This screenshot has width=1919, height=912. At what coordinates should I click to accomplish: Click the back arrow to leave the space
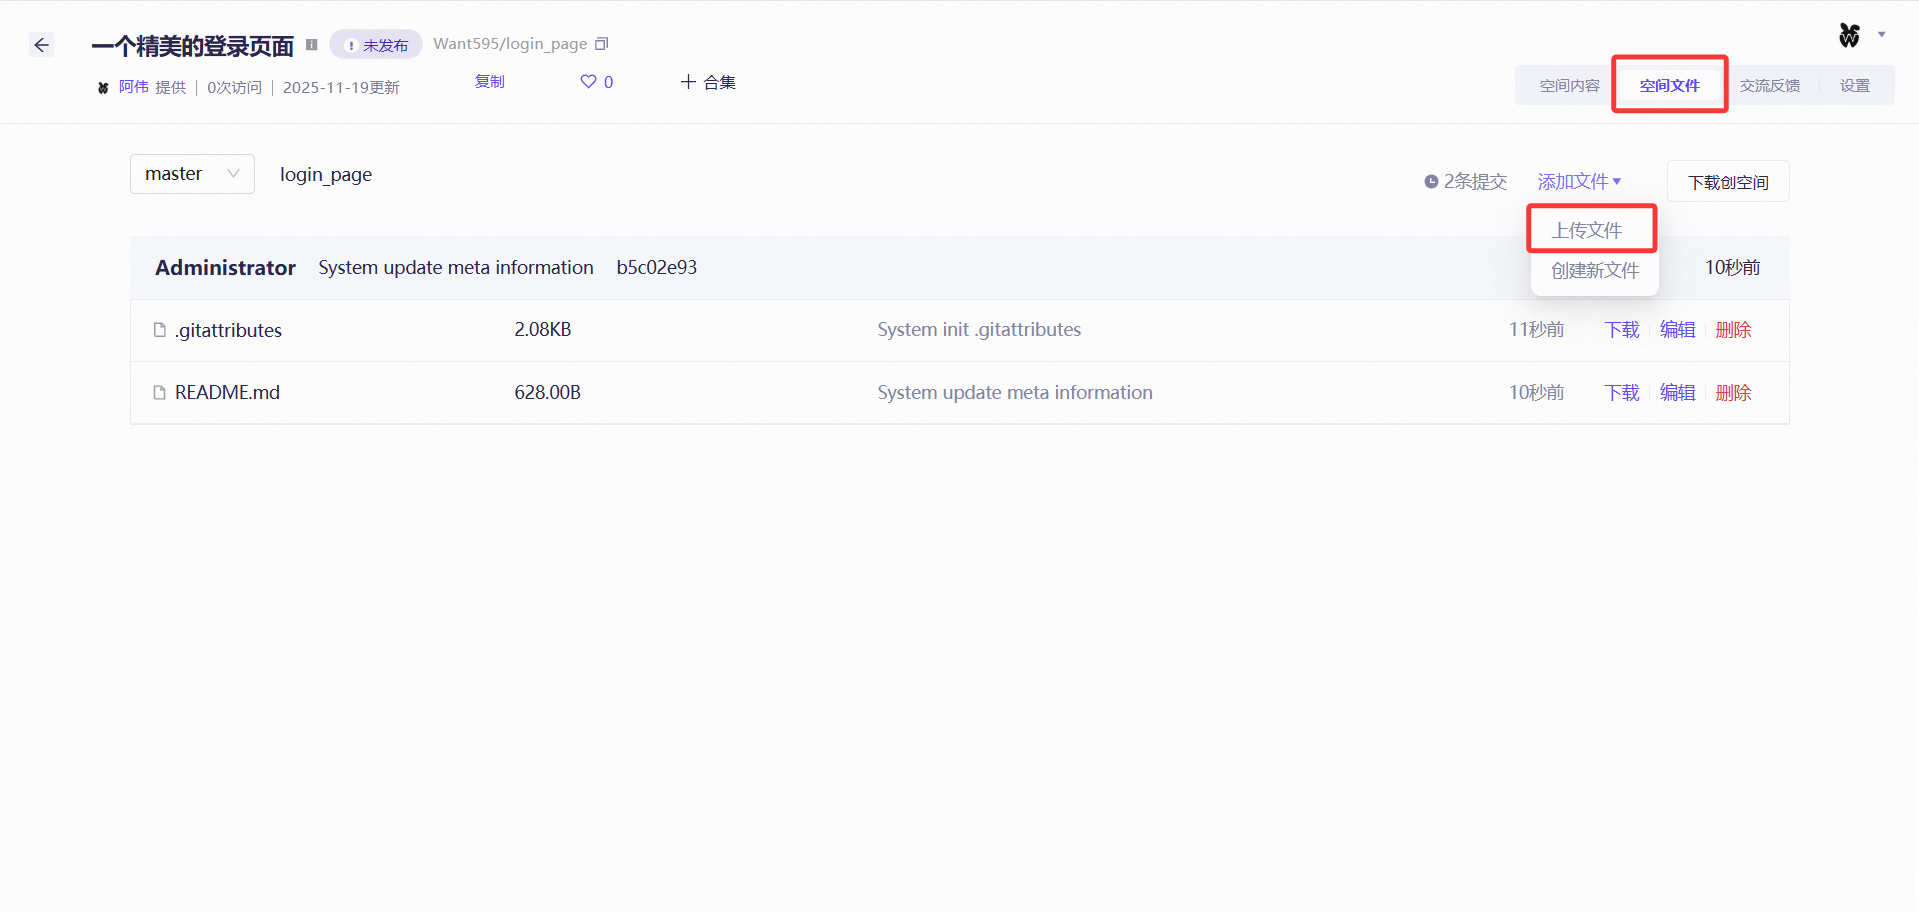click(41, 45)
